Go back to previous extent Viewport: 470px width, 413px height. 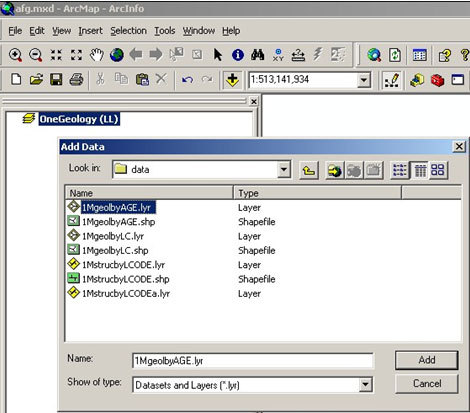click(136, 54)
